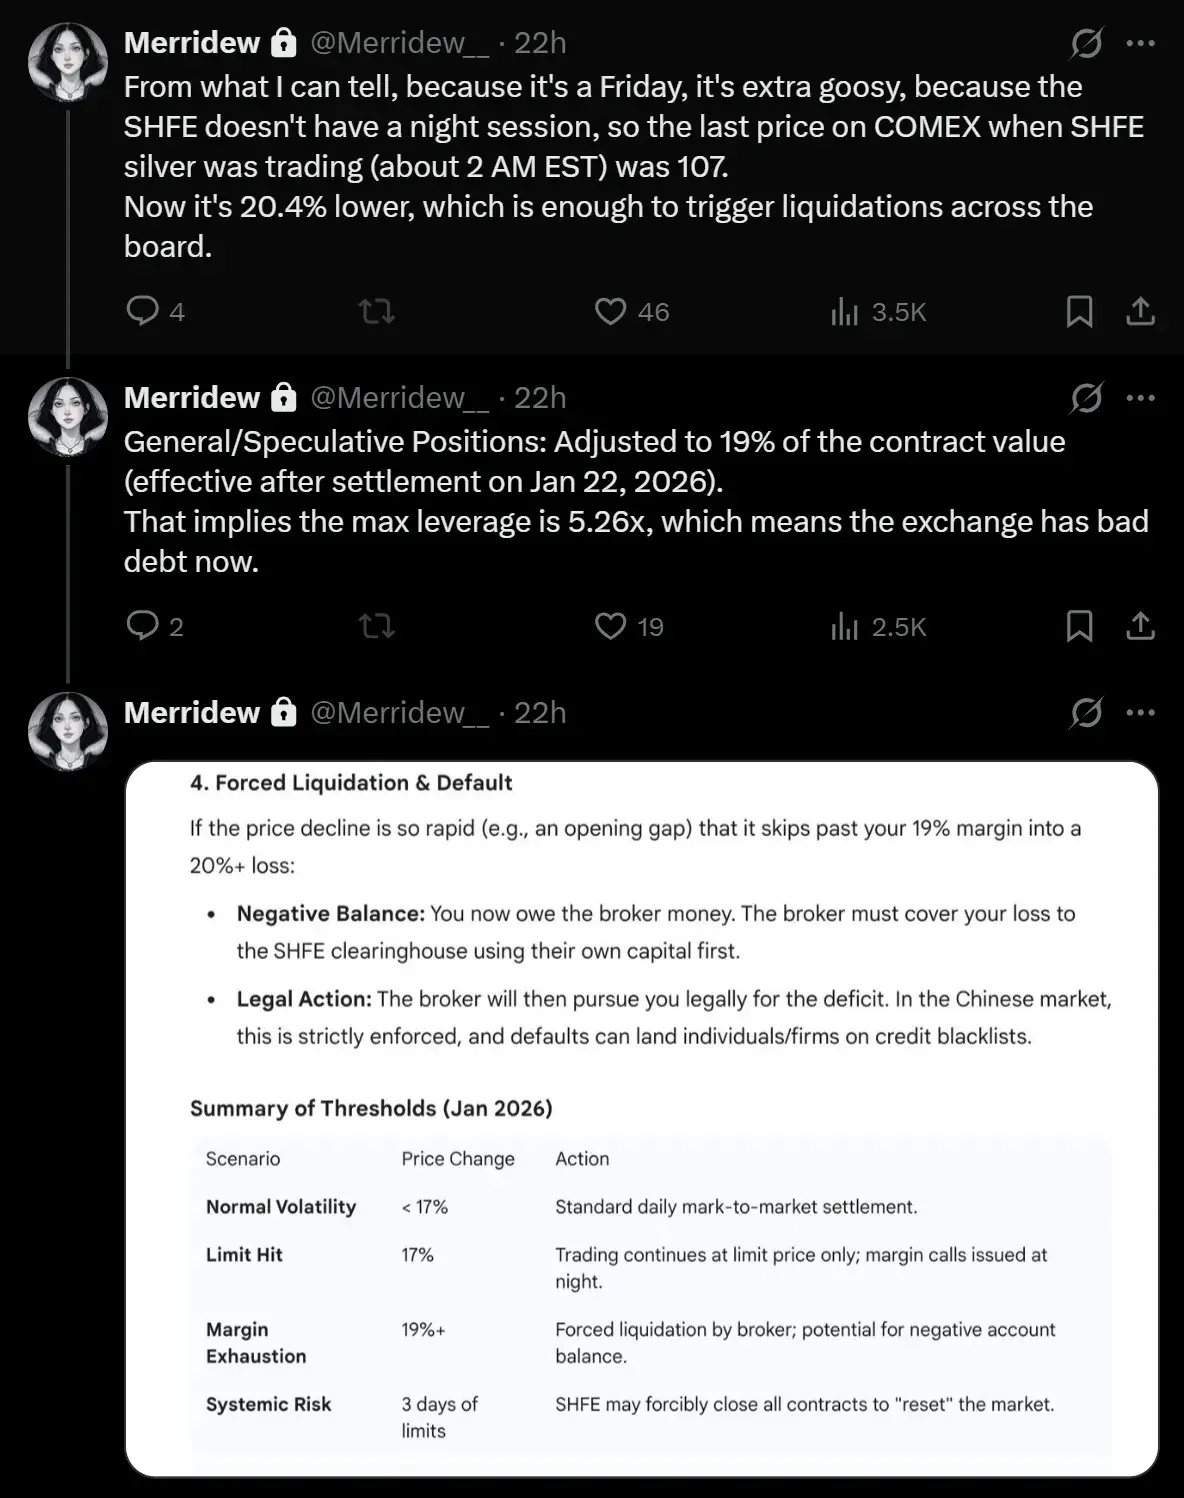Share the second post in thread

(1140, 626)
